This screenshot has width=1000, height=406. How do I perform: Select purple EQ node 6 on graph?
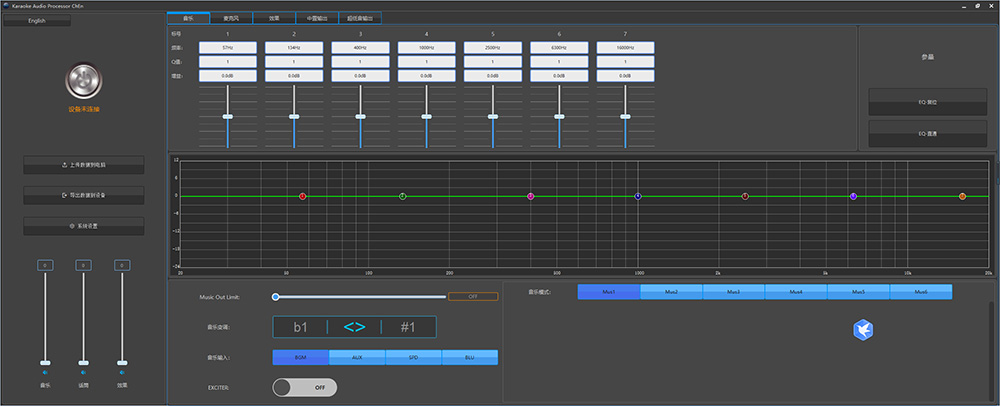click(853, 196)
